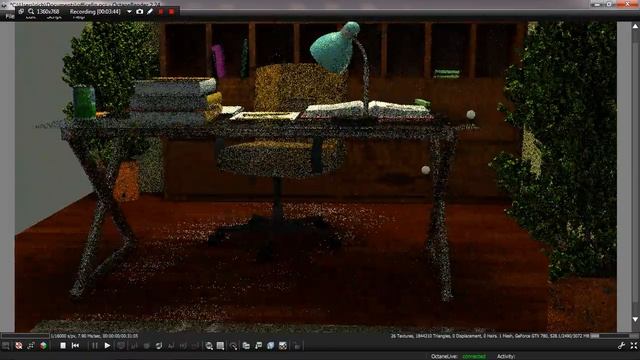Click the folder copy icon in the bottom toolbar
The height and width of the screenshot is (360, 640).
pos(246,346)
